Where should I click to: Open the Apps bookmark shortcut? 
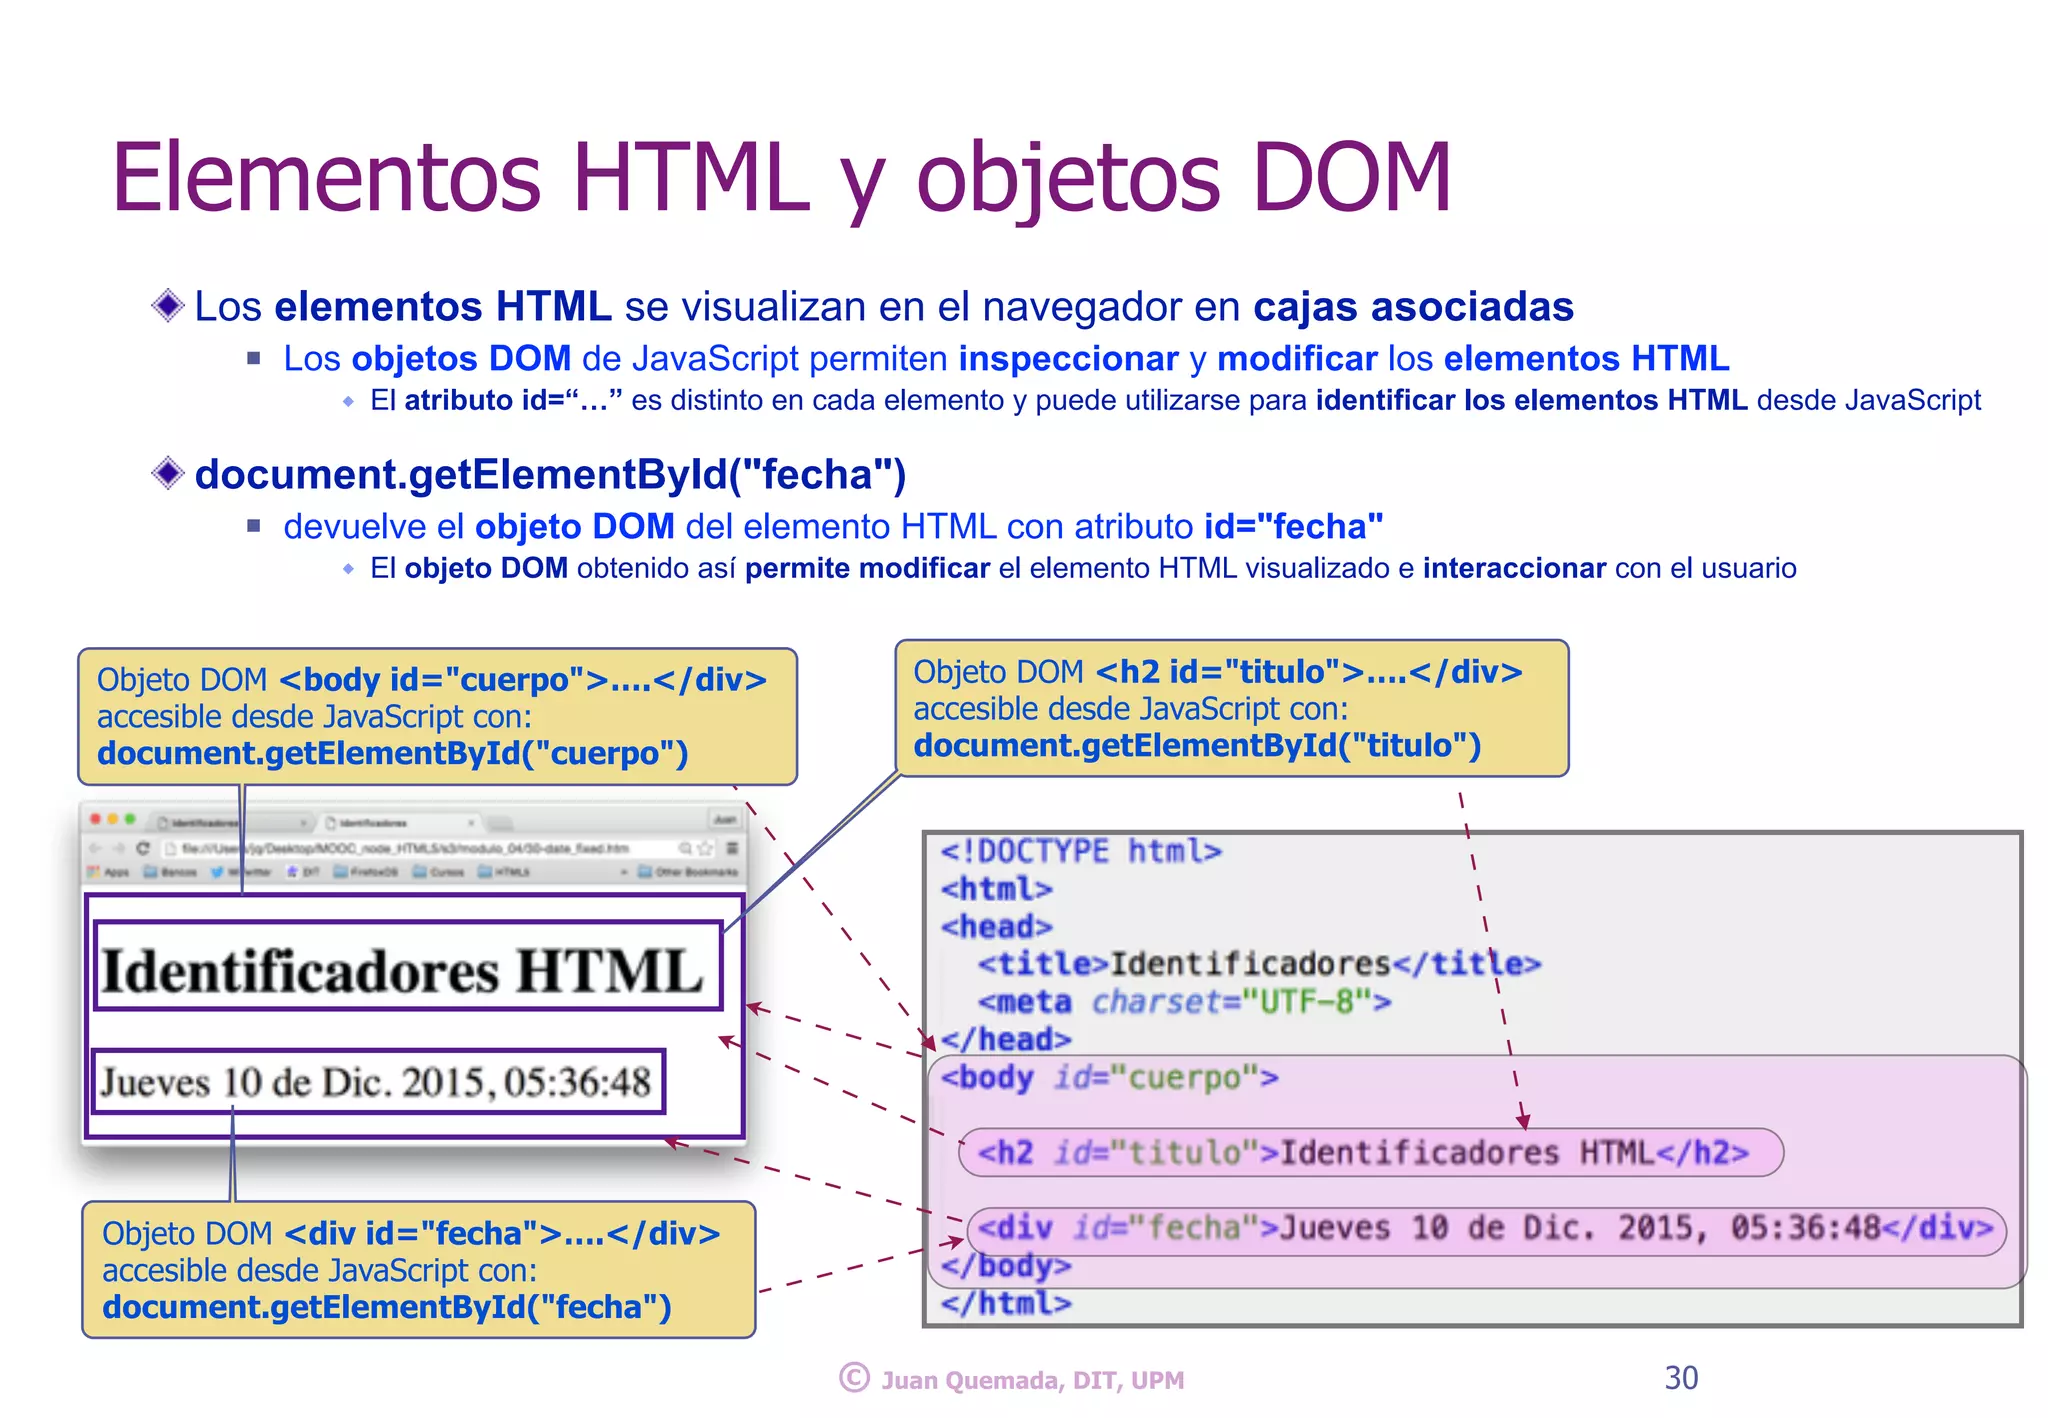pyautogui.click(x=108, y=872)
